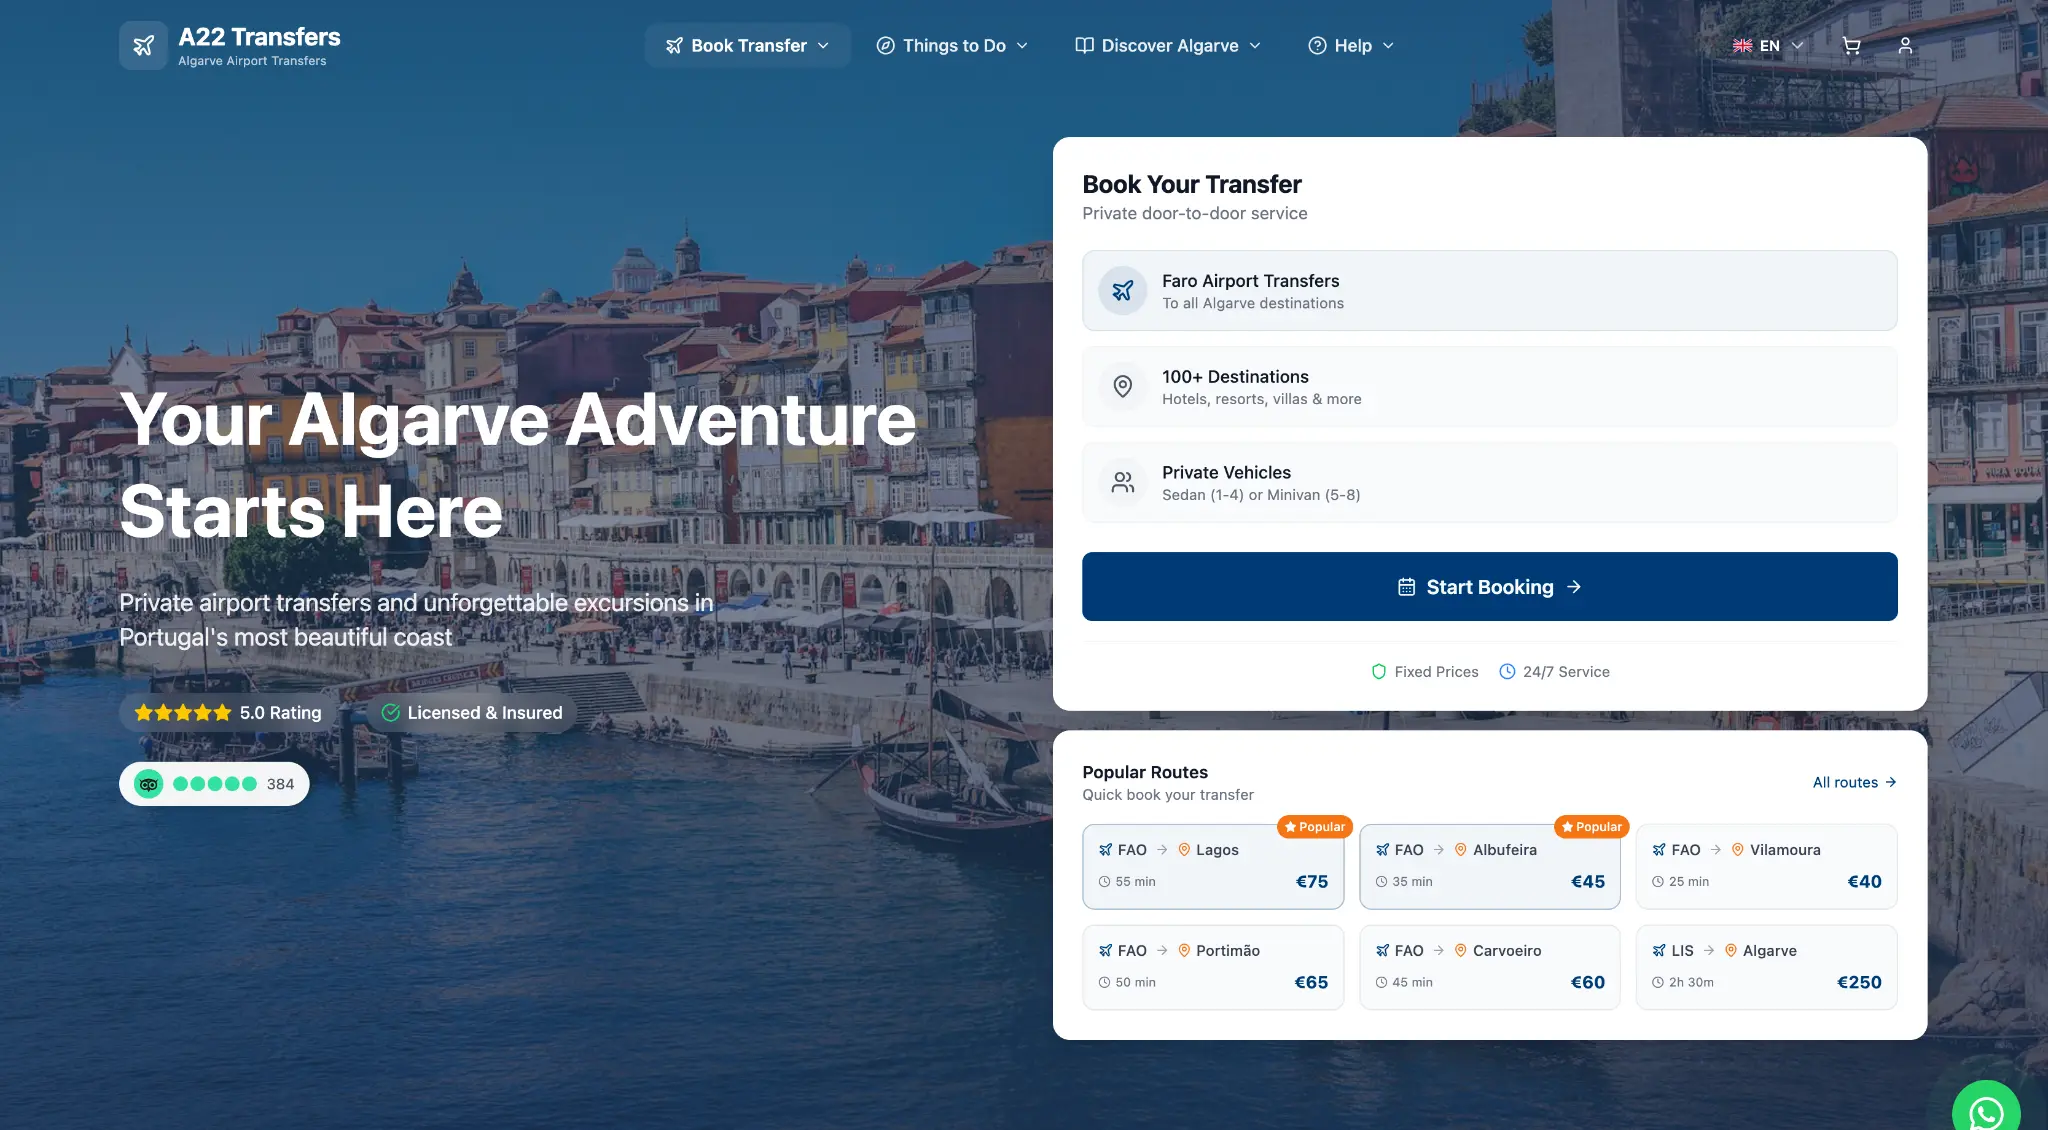Click the Start Booking button
The width and height of the screenshot is (2048, 1130).
click(x=1489, y=587)
